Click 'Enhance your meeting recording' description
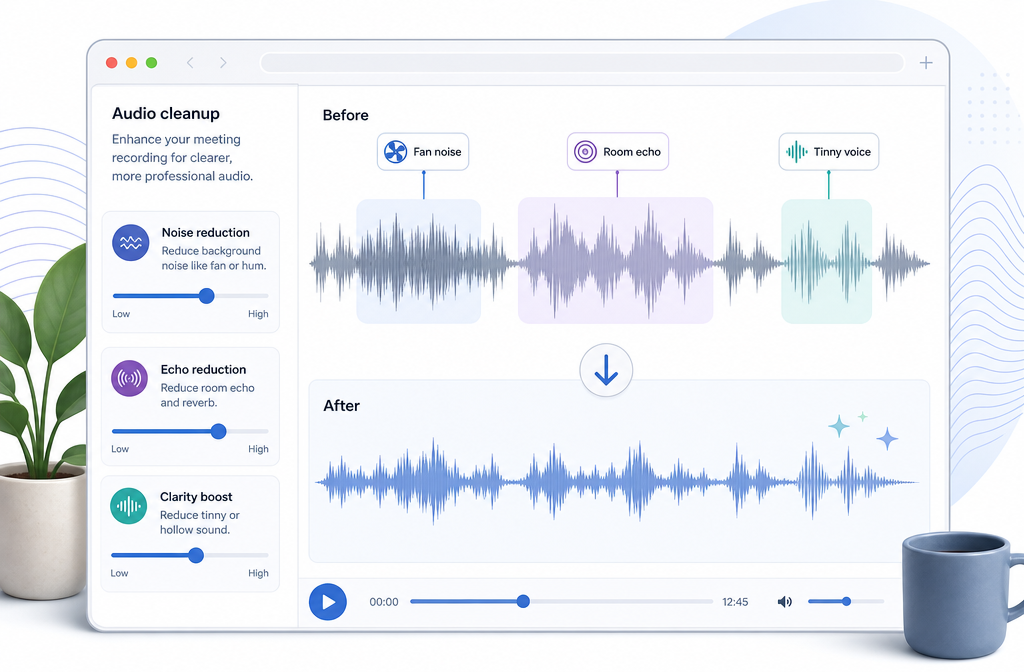Viewport: 1024px width, 672px height. (x=182, y=157)
